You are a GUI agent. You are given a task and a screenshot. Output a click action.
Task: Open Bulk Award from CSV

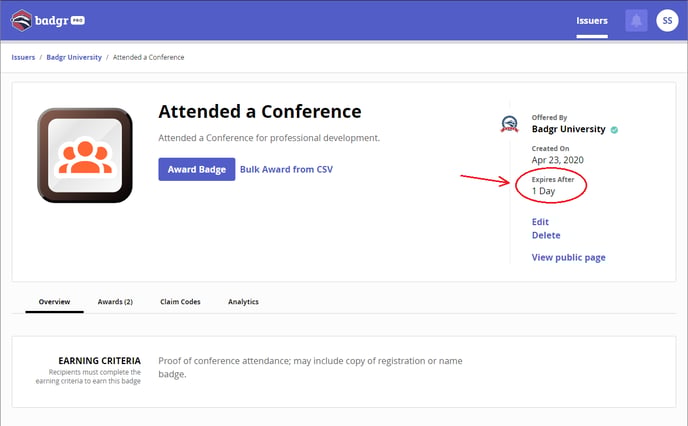click(286, 169)
